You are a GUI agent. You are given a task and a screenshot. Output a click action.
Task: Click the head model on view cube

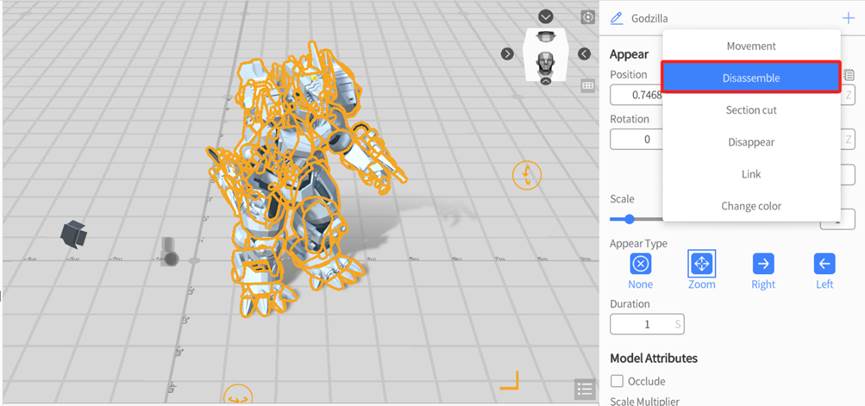(x=546, y=64)
